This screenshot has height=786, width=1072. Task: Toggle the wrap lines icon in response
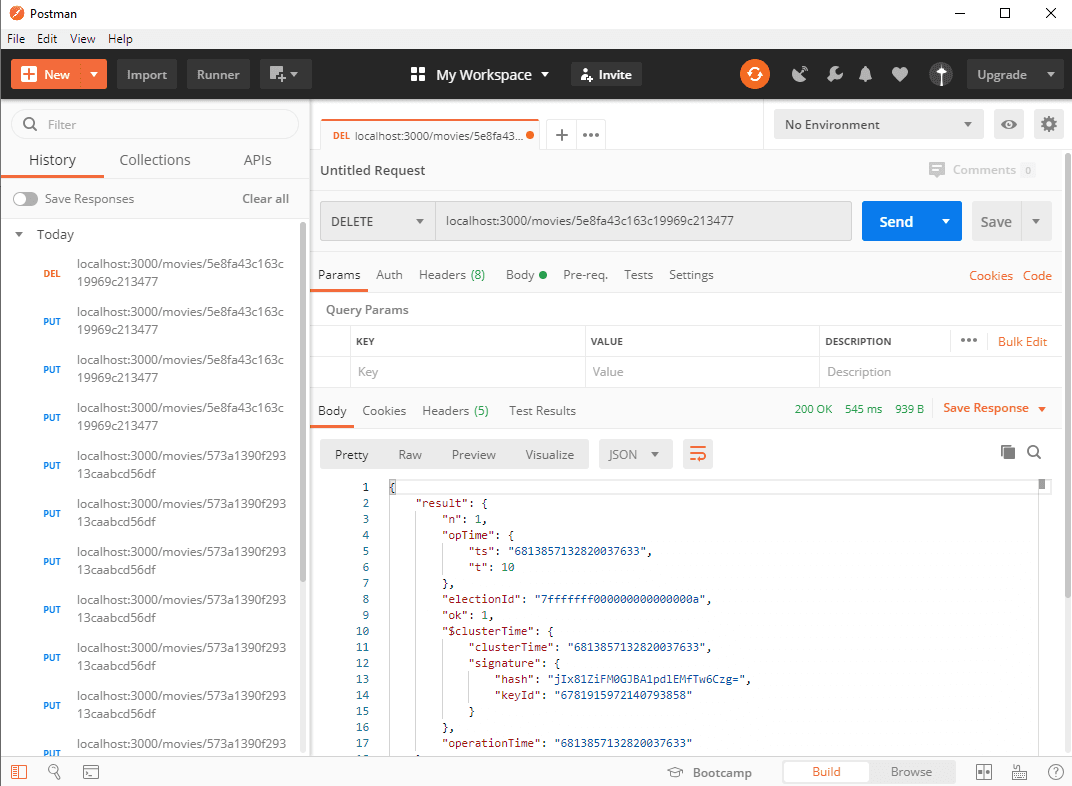697,454
